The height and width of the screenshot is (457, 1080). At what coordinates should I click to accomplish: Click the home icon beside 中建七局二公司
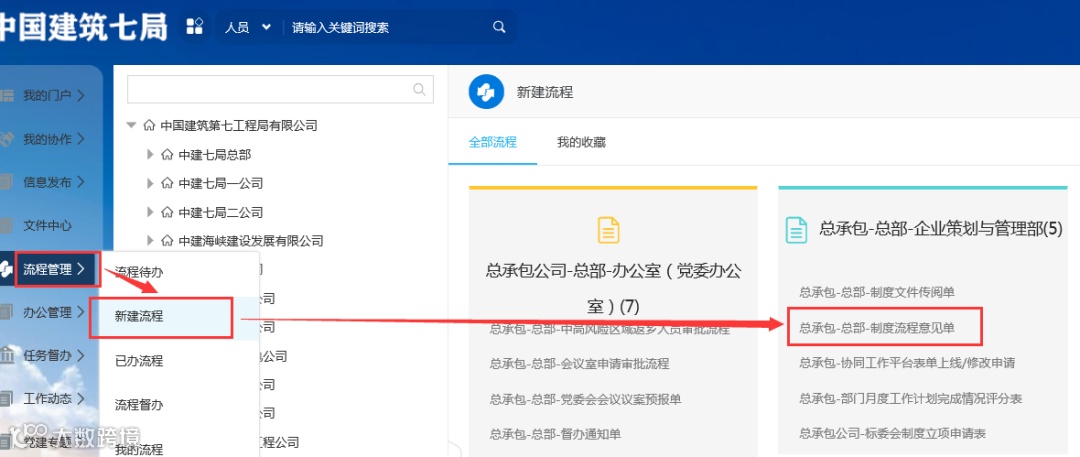(167, 212)
